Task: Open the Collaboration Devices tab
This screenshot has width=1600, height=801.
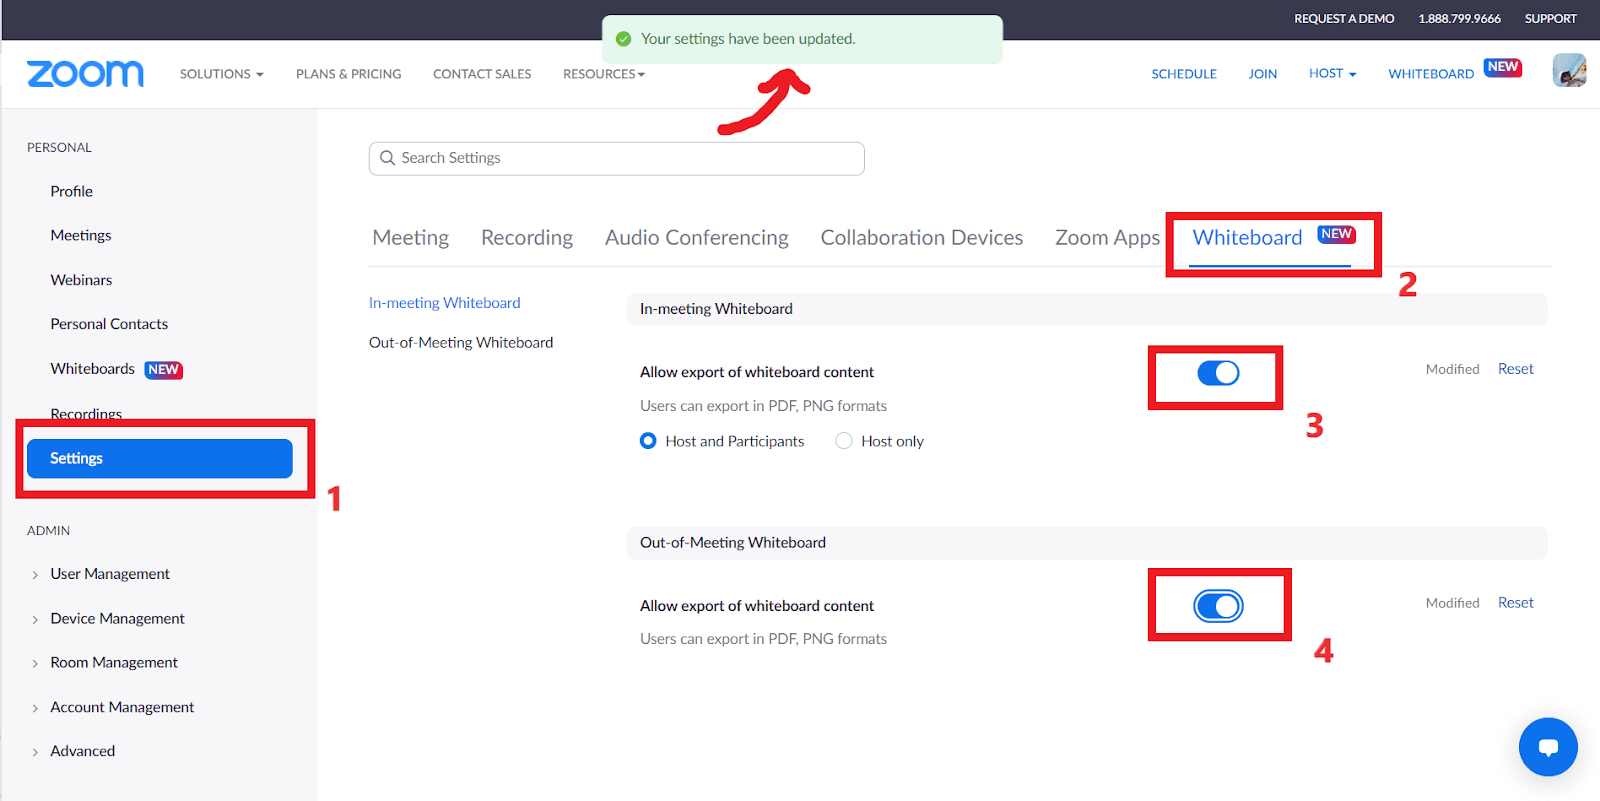Action: (x=922, y=238)
